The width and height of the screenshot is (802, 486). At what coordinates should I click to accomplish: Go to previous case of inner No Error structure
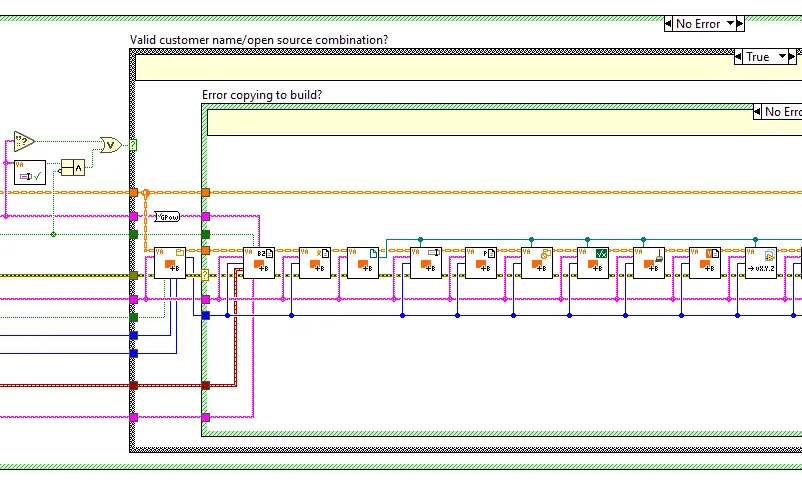tap(758, 113)
